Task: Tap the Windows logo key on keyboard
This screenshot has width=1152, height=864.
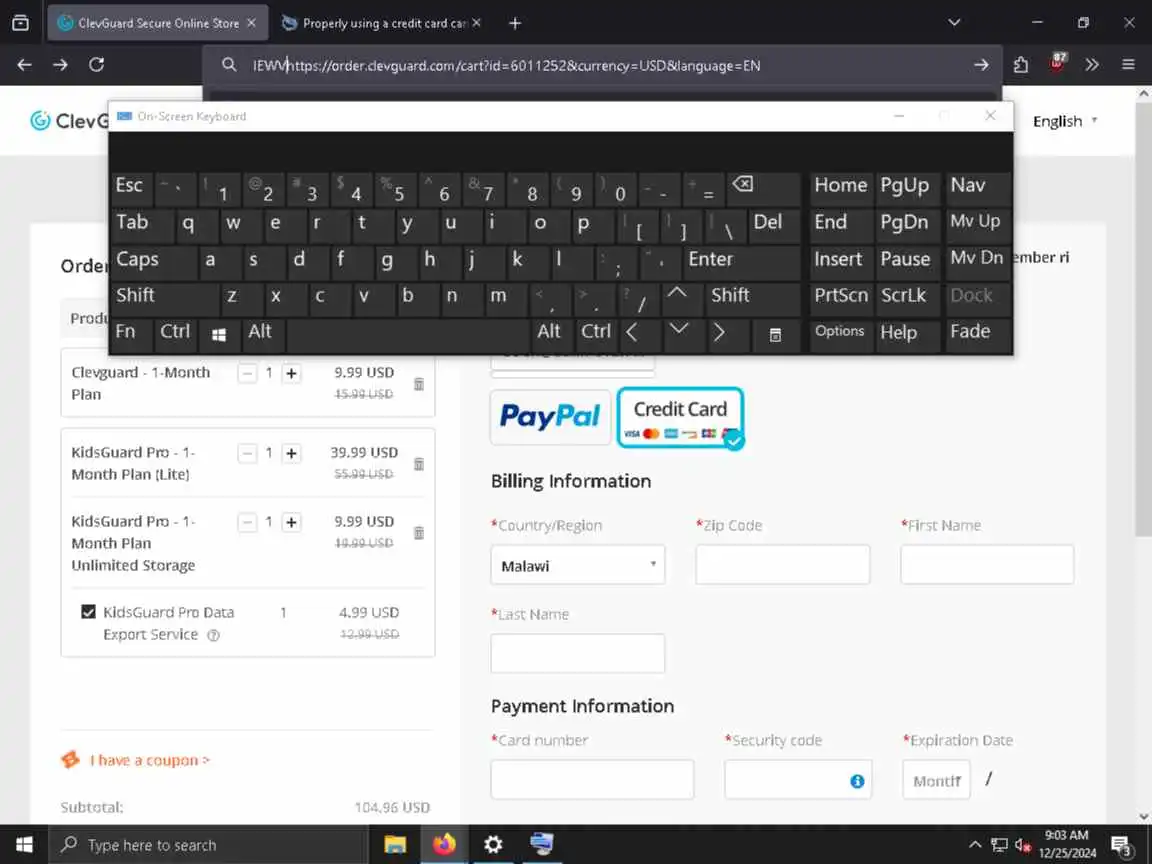Action: [x=218, y=335]
